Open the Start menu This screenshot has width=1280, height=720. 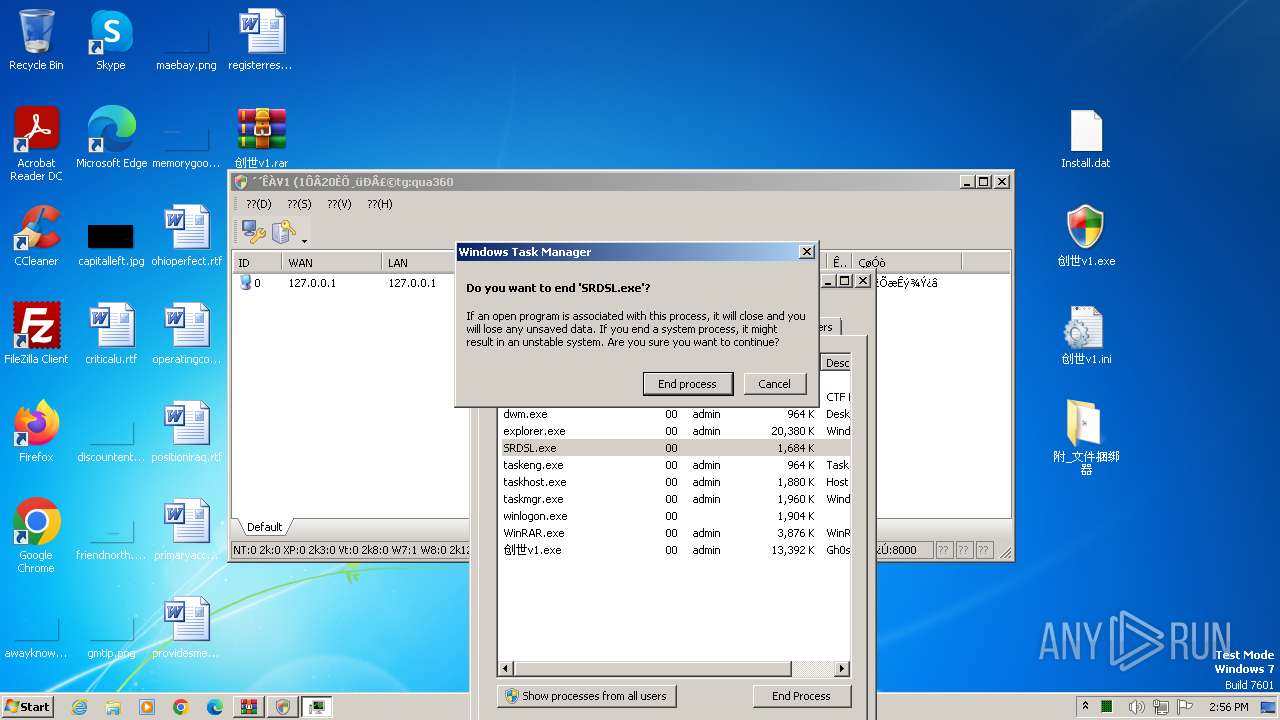pos(28,706)
